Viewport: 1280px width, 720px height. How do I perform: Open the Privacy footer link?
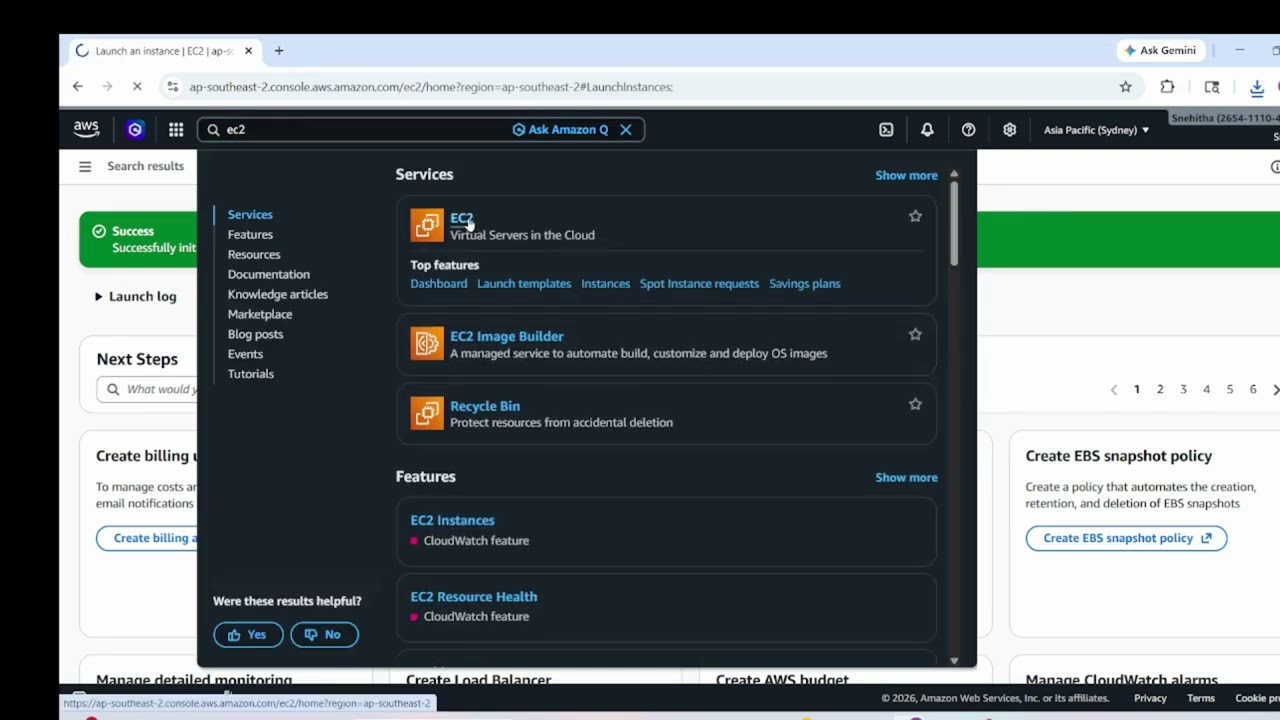(x=1150, y=698)
